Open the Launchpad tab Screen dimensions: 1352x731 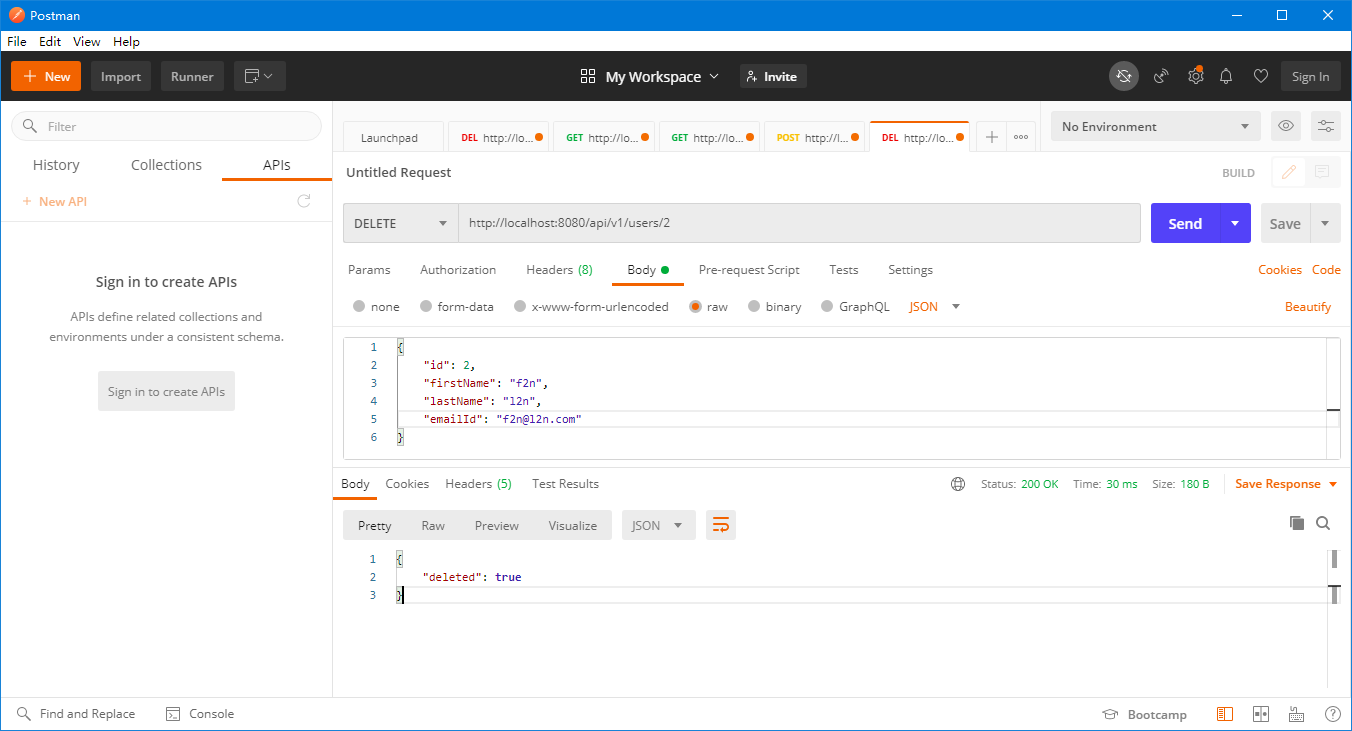click(x=395, y=137)
